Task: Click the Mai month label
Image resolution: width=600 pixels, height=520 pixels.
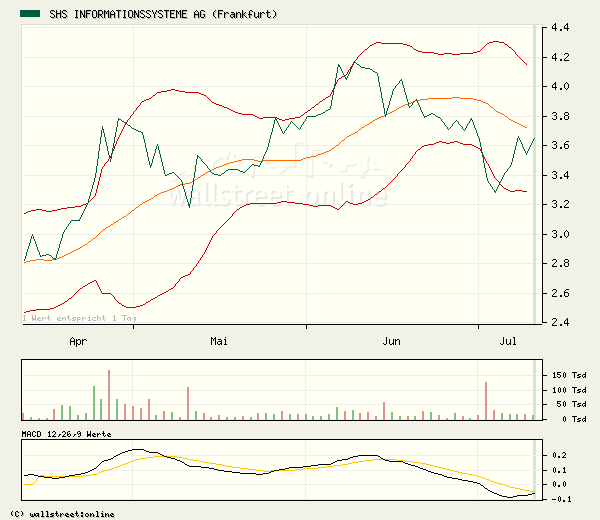Action: click(219, 341)
